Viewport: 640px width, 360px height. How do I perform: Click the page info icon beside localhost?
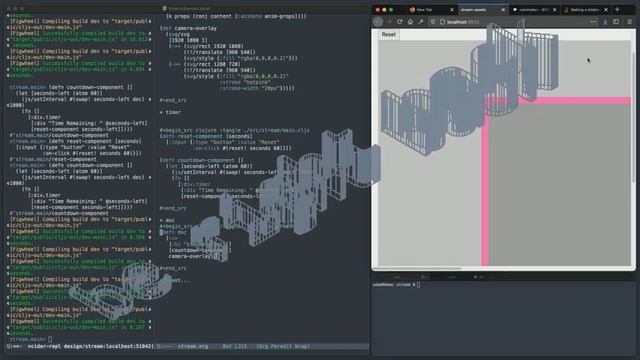click(x=442, y=22)
